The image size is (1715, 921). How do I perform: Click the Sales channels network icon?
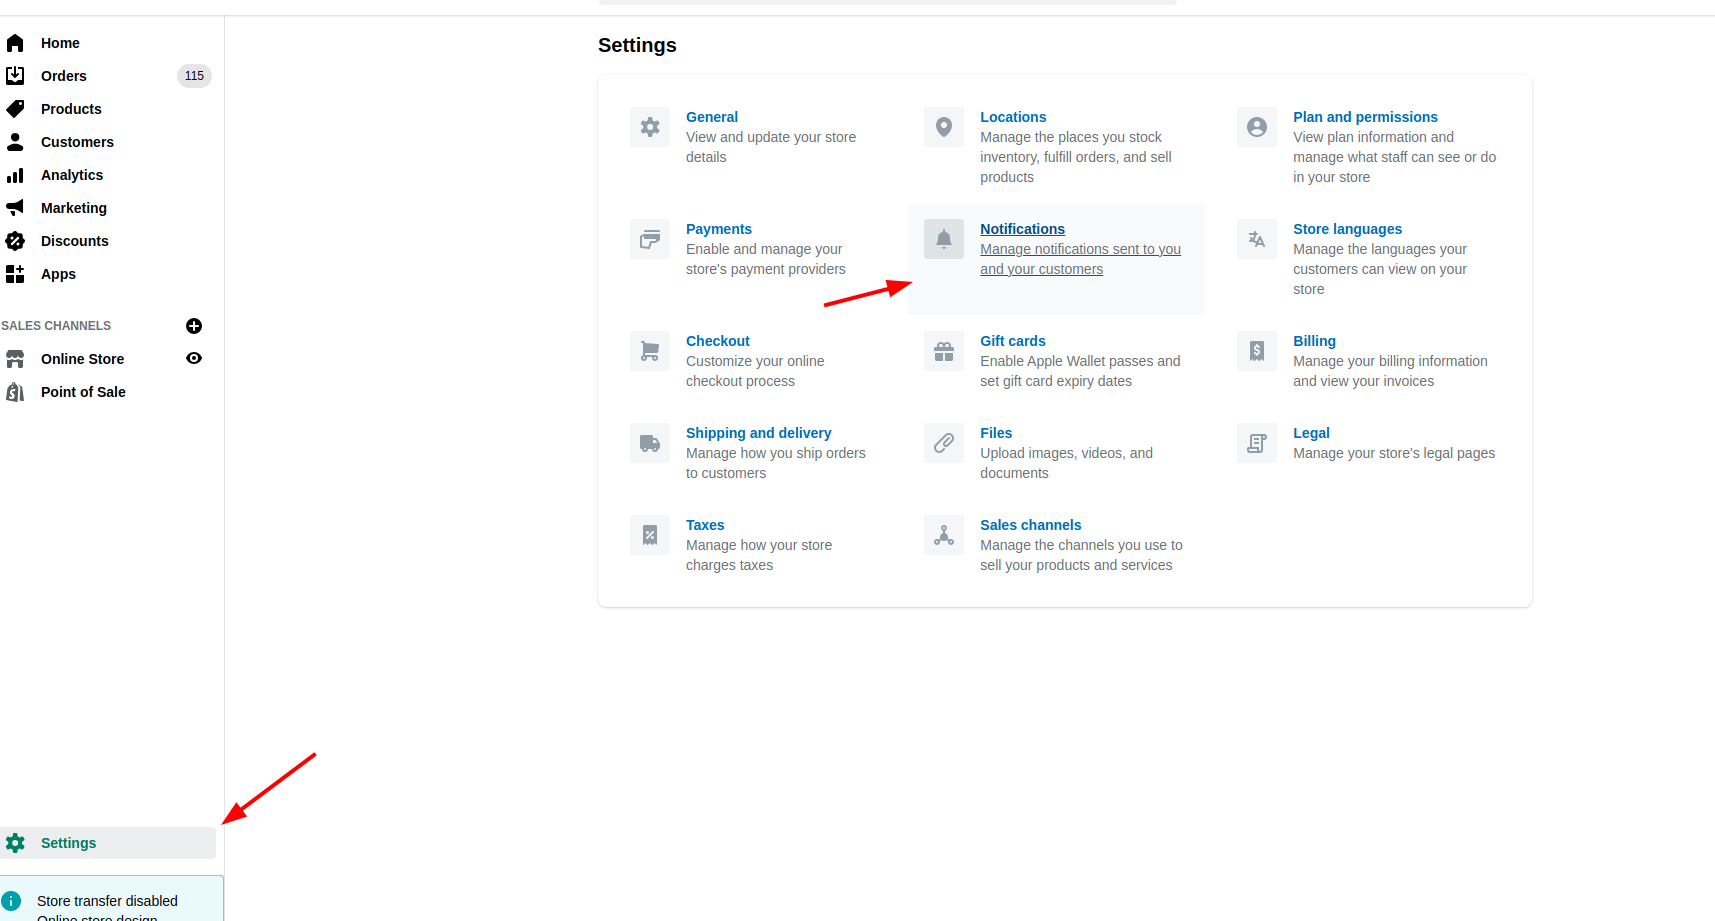click(944, 535)
